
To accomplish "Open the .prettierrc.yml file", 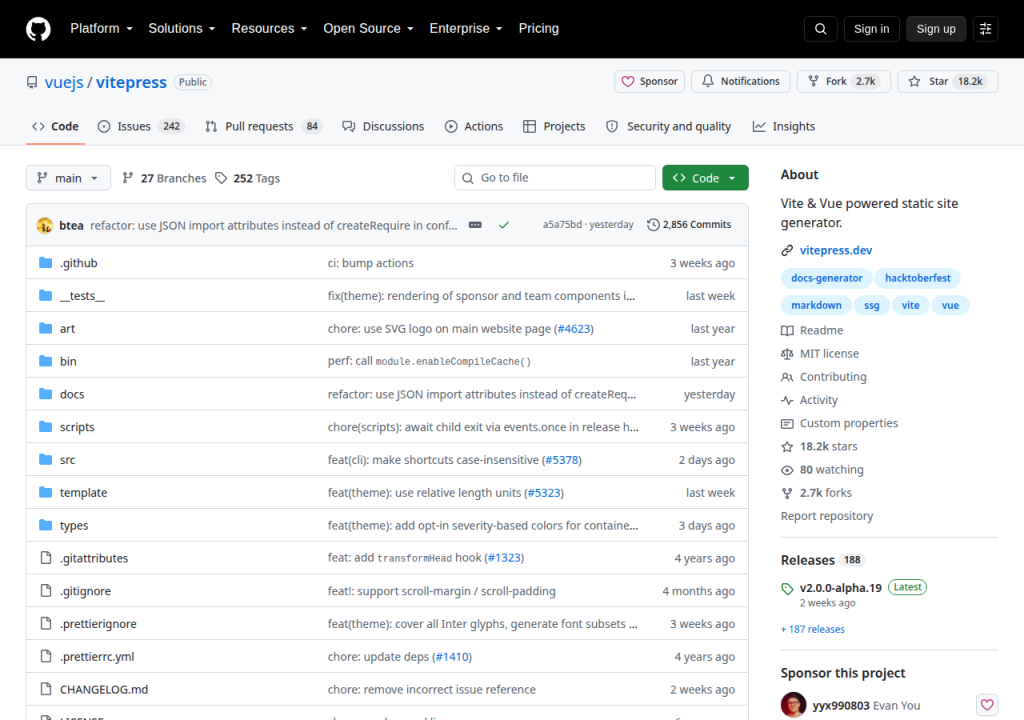I will (x=97, y=657).
